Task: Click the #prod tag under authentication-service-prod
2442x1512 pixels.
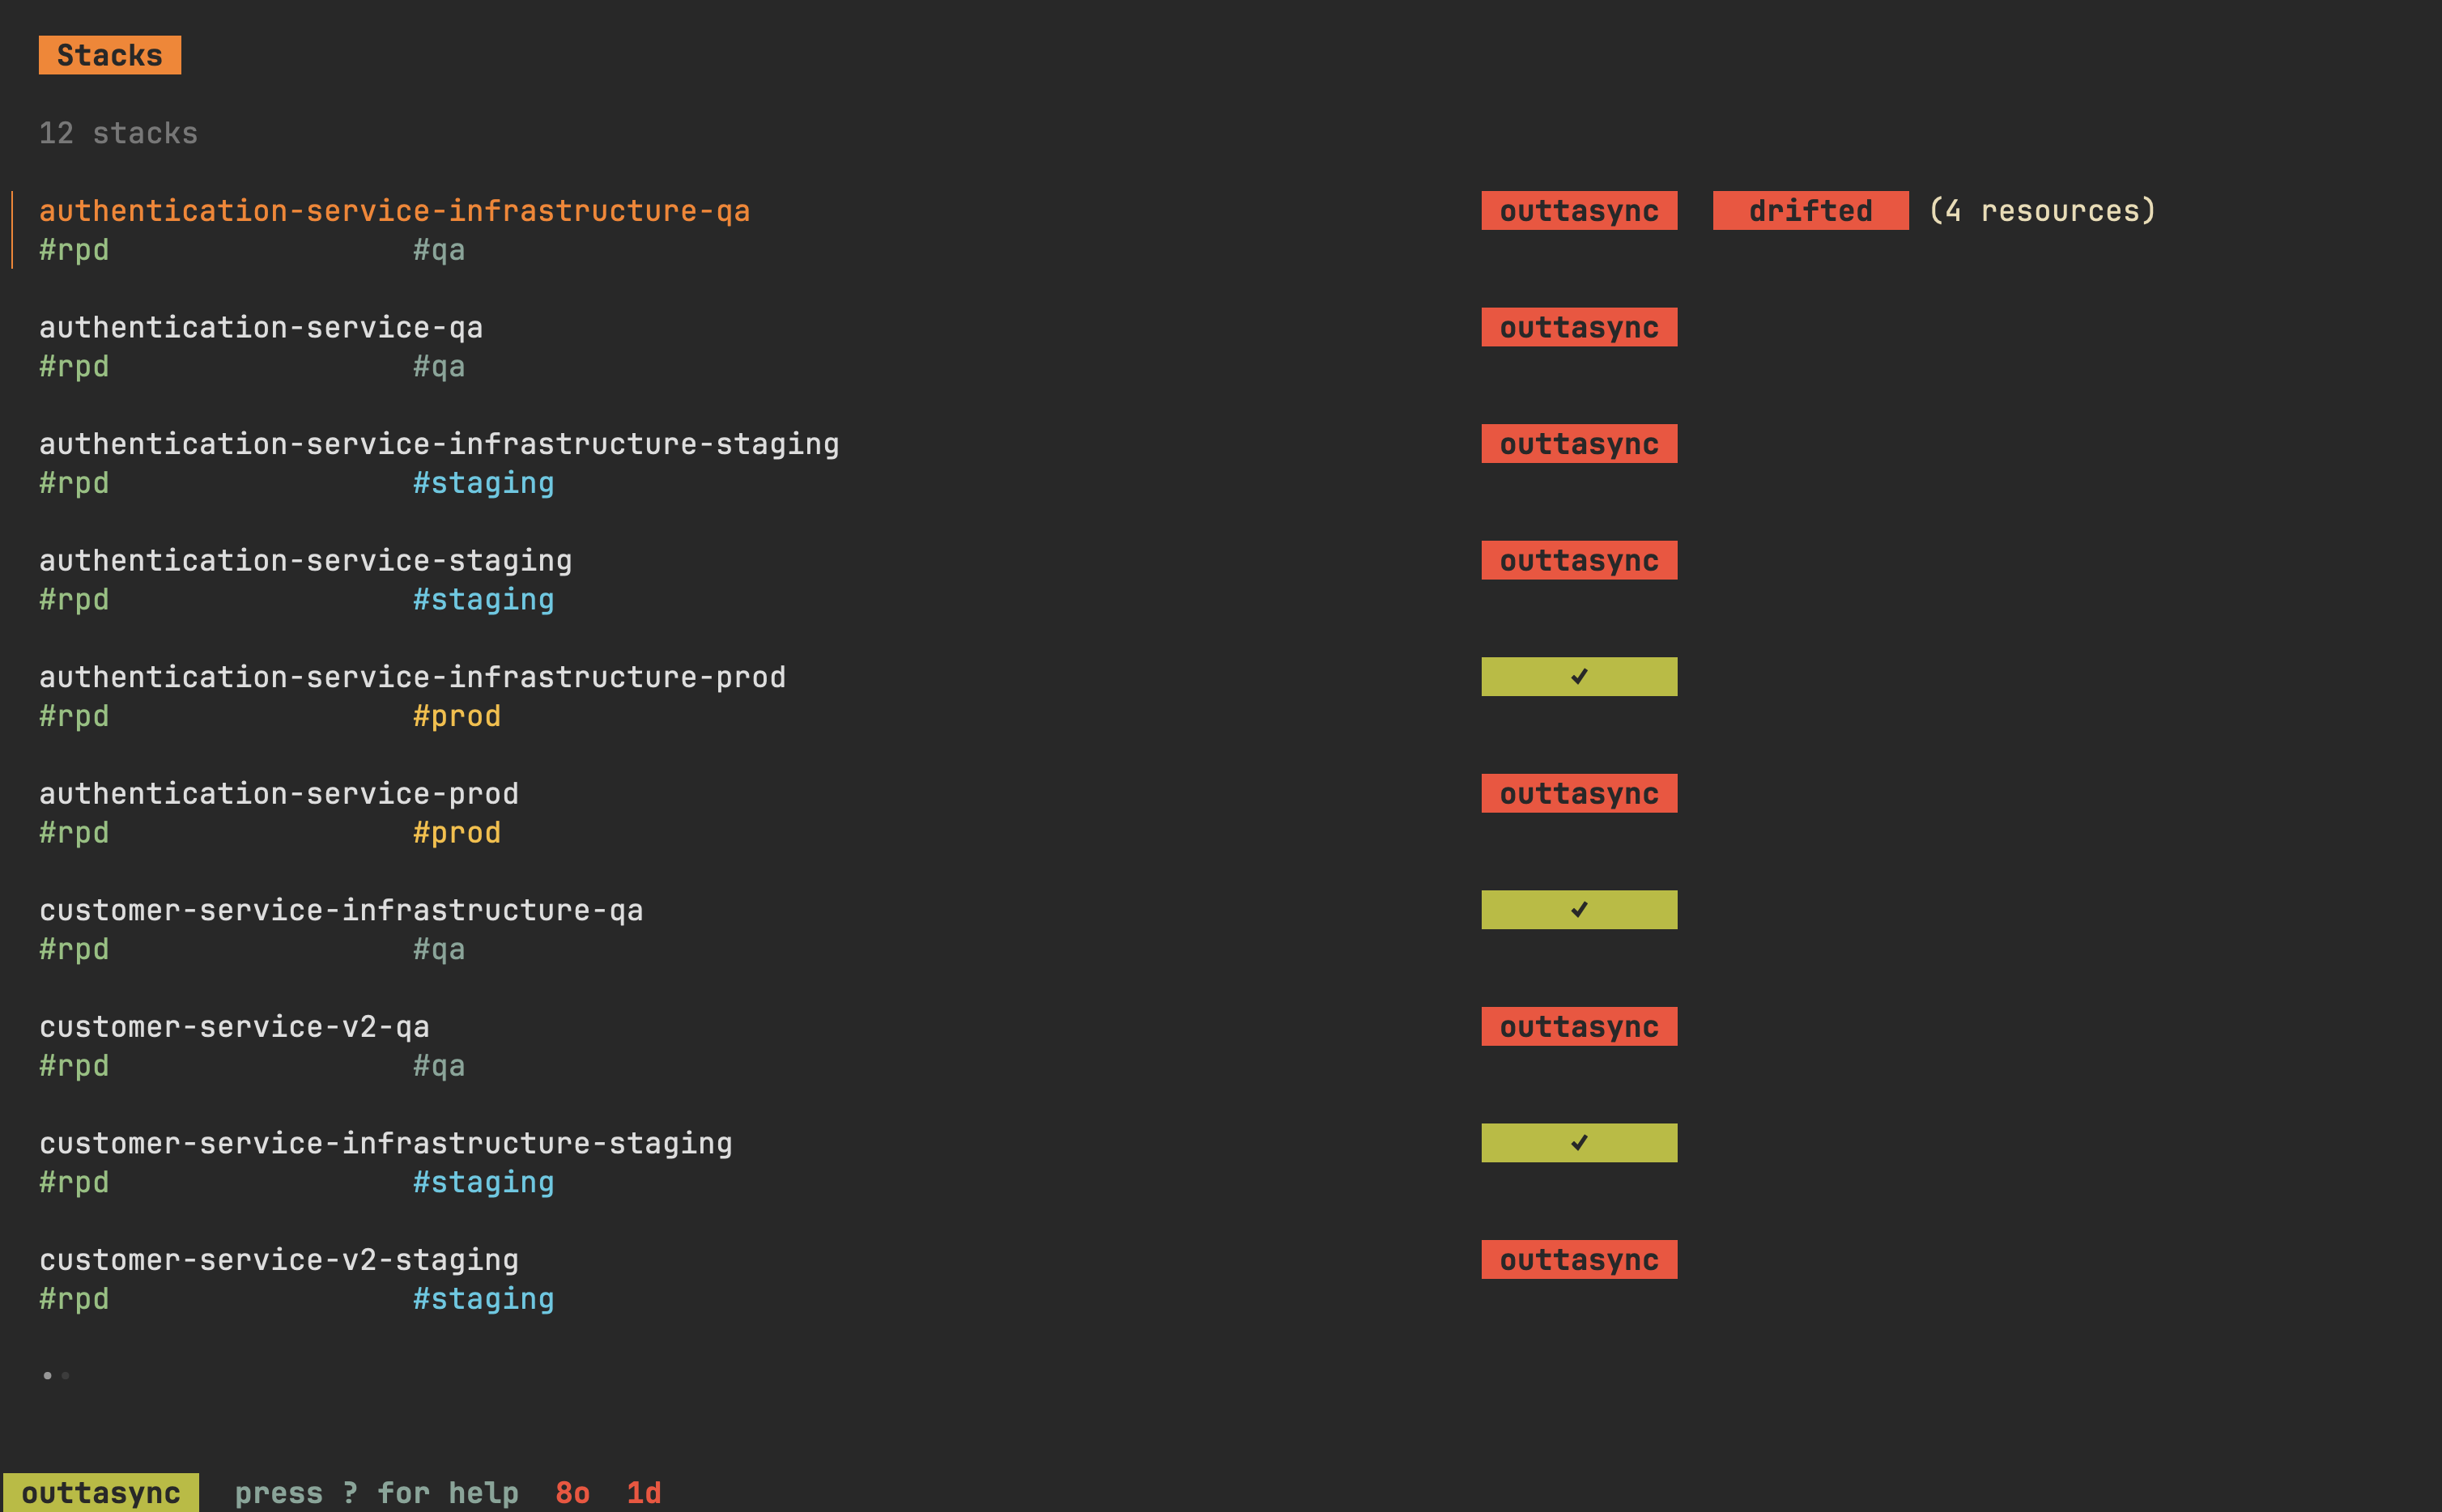Action: [456, 833]
